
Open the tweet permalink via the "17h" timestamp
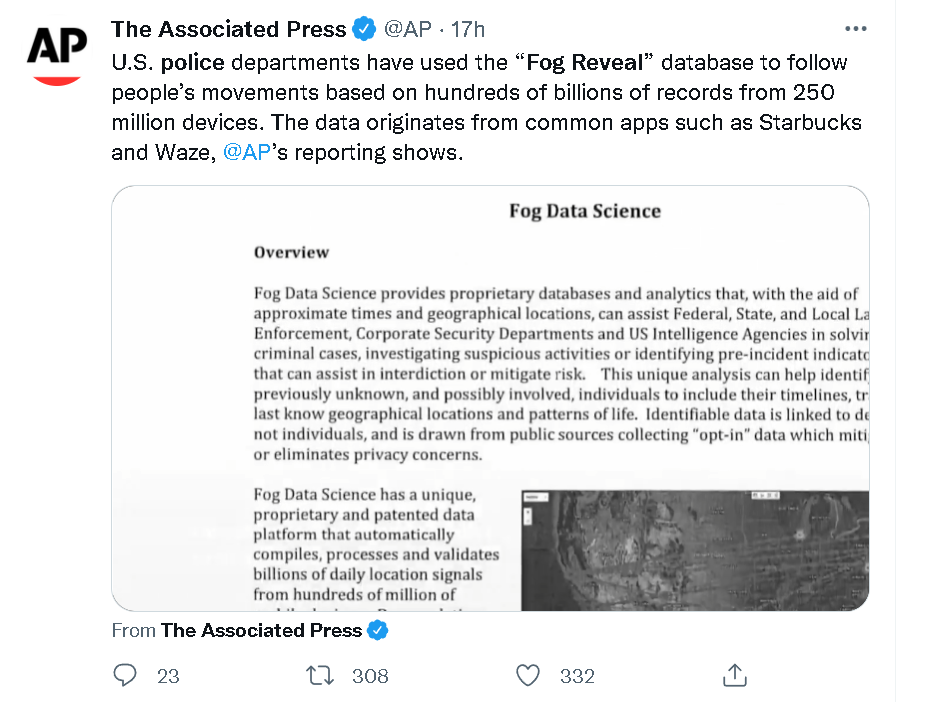pyautogui.click(x=467, y=29)
